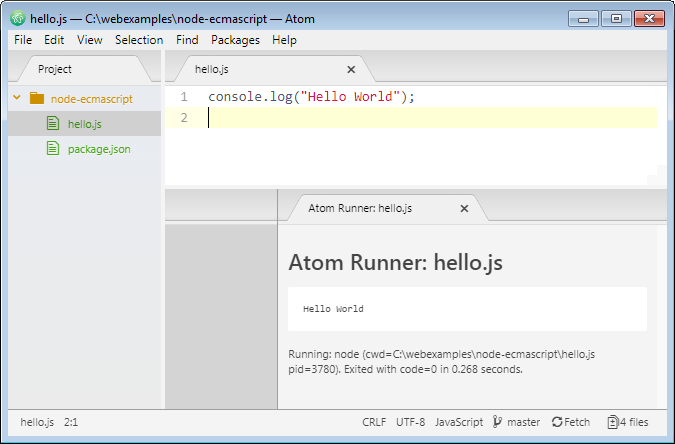Click line number 1 in gutter
675x444 pixels.
point(184,96)
